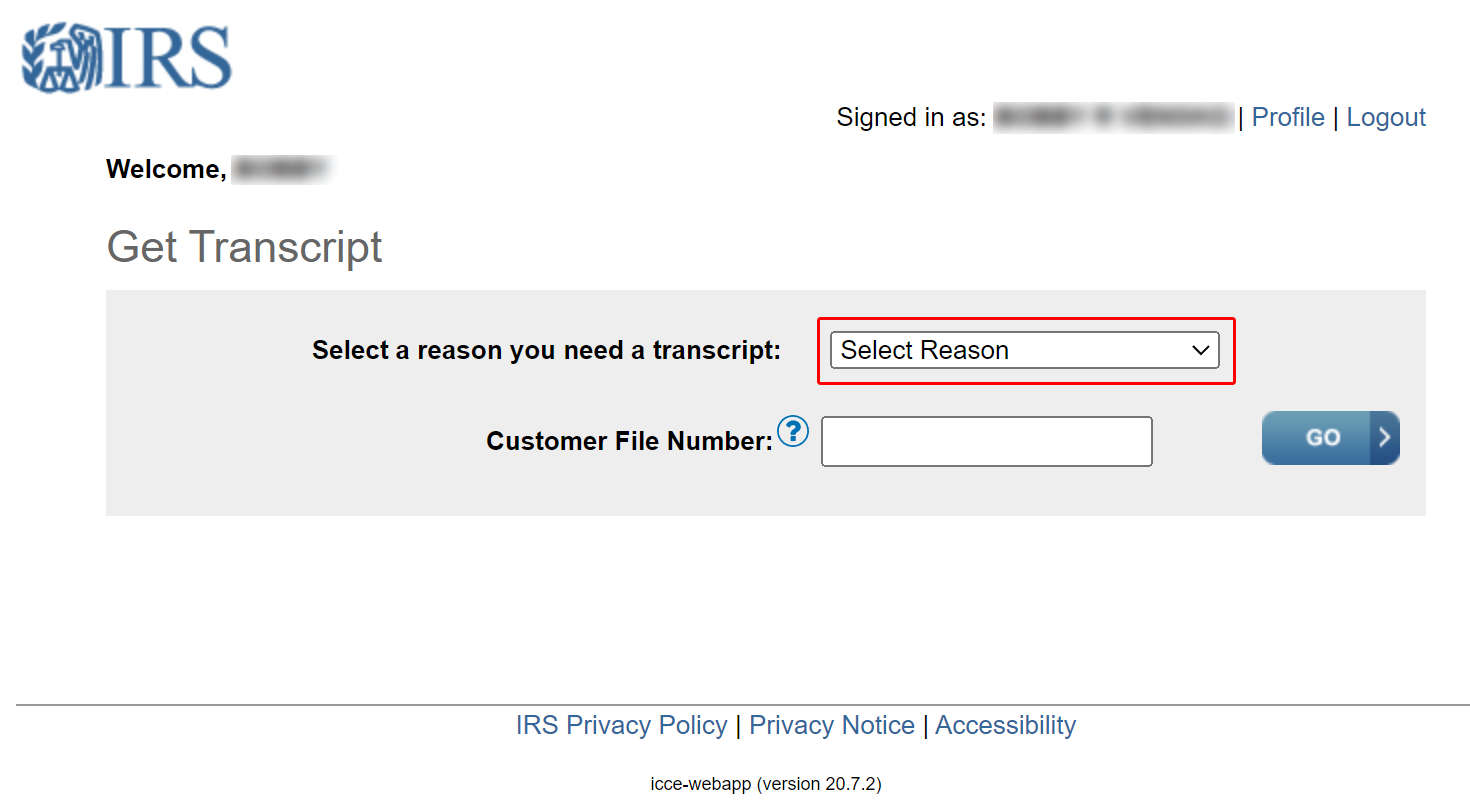The image size is (1470, 812).
Task: Click the arrow on the GO button
Action: click(x=1384, y=438)
